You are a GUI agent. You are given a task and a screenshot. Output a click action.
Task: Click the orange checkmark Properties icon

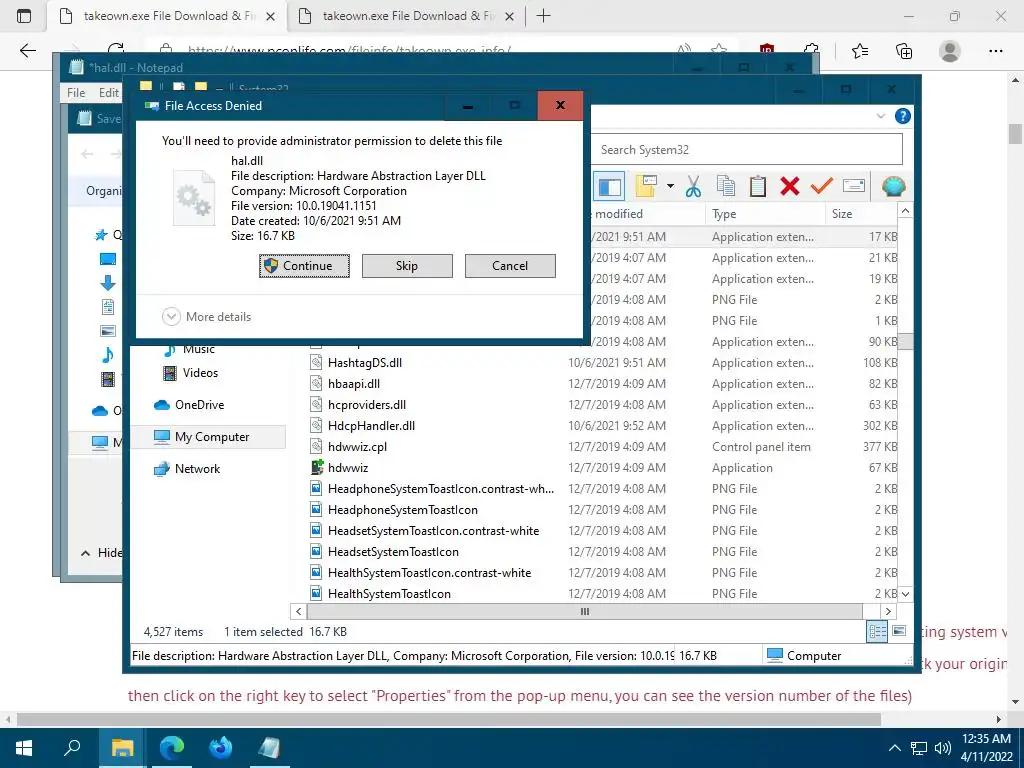(822, 187)
